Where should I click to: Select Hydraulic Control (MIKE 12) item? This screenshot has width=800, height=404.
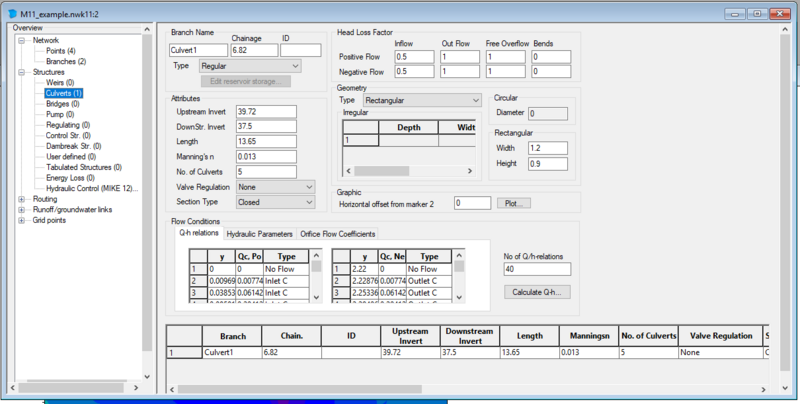coord(92,188)
